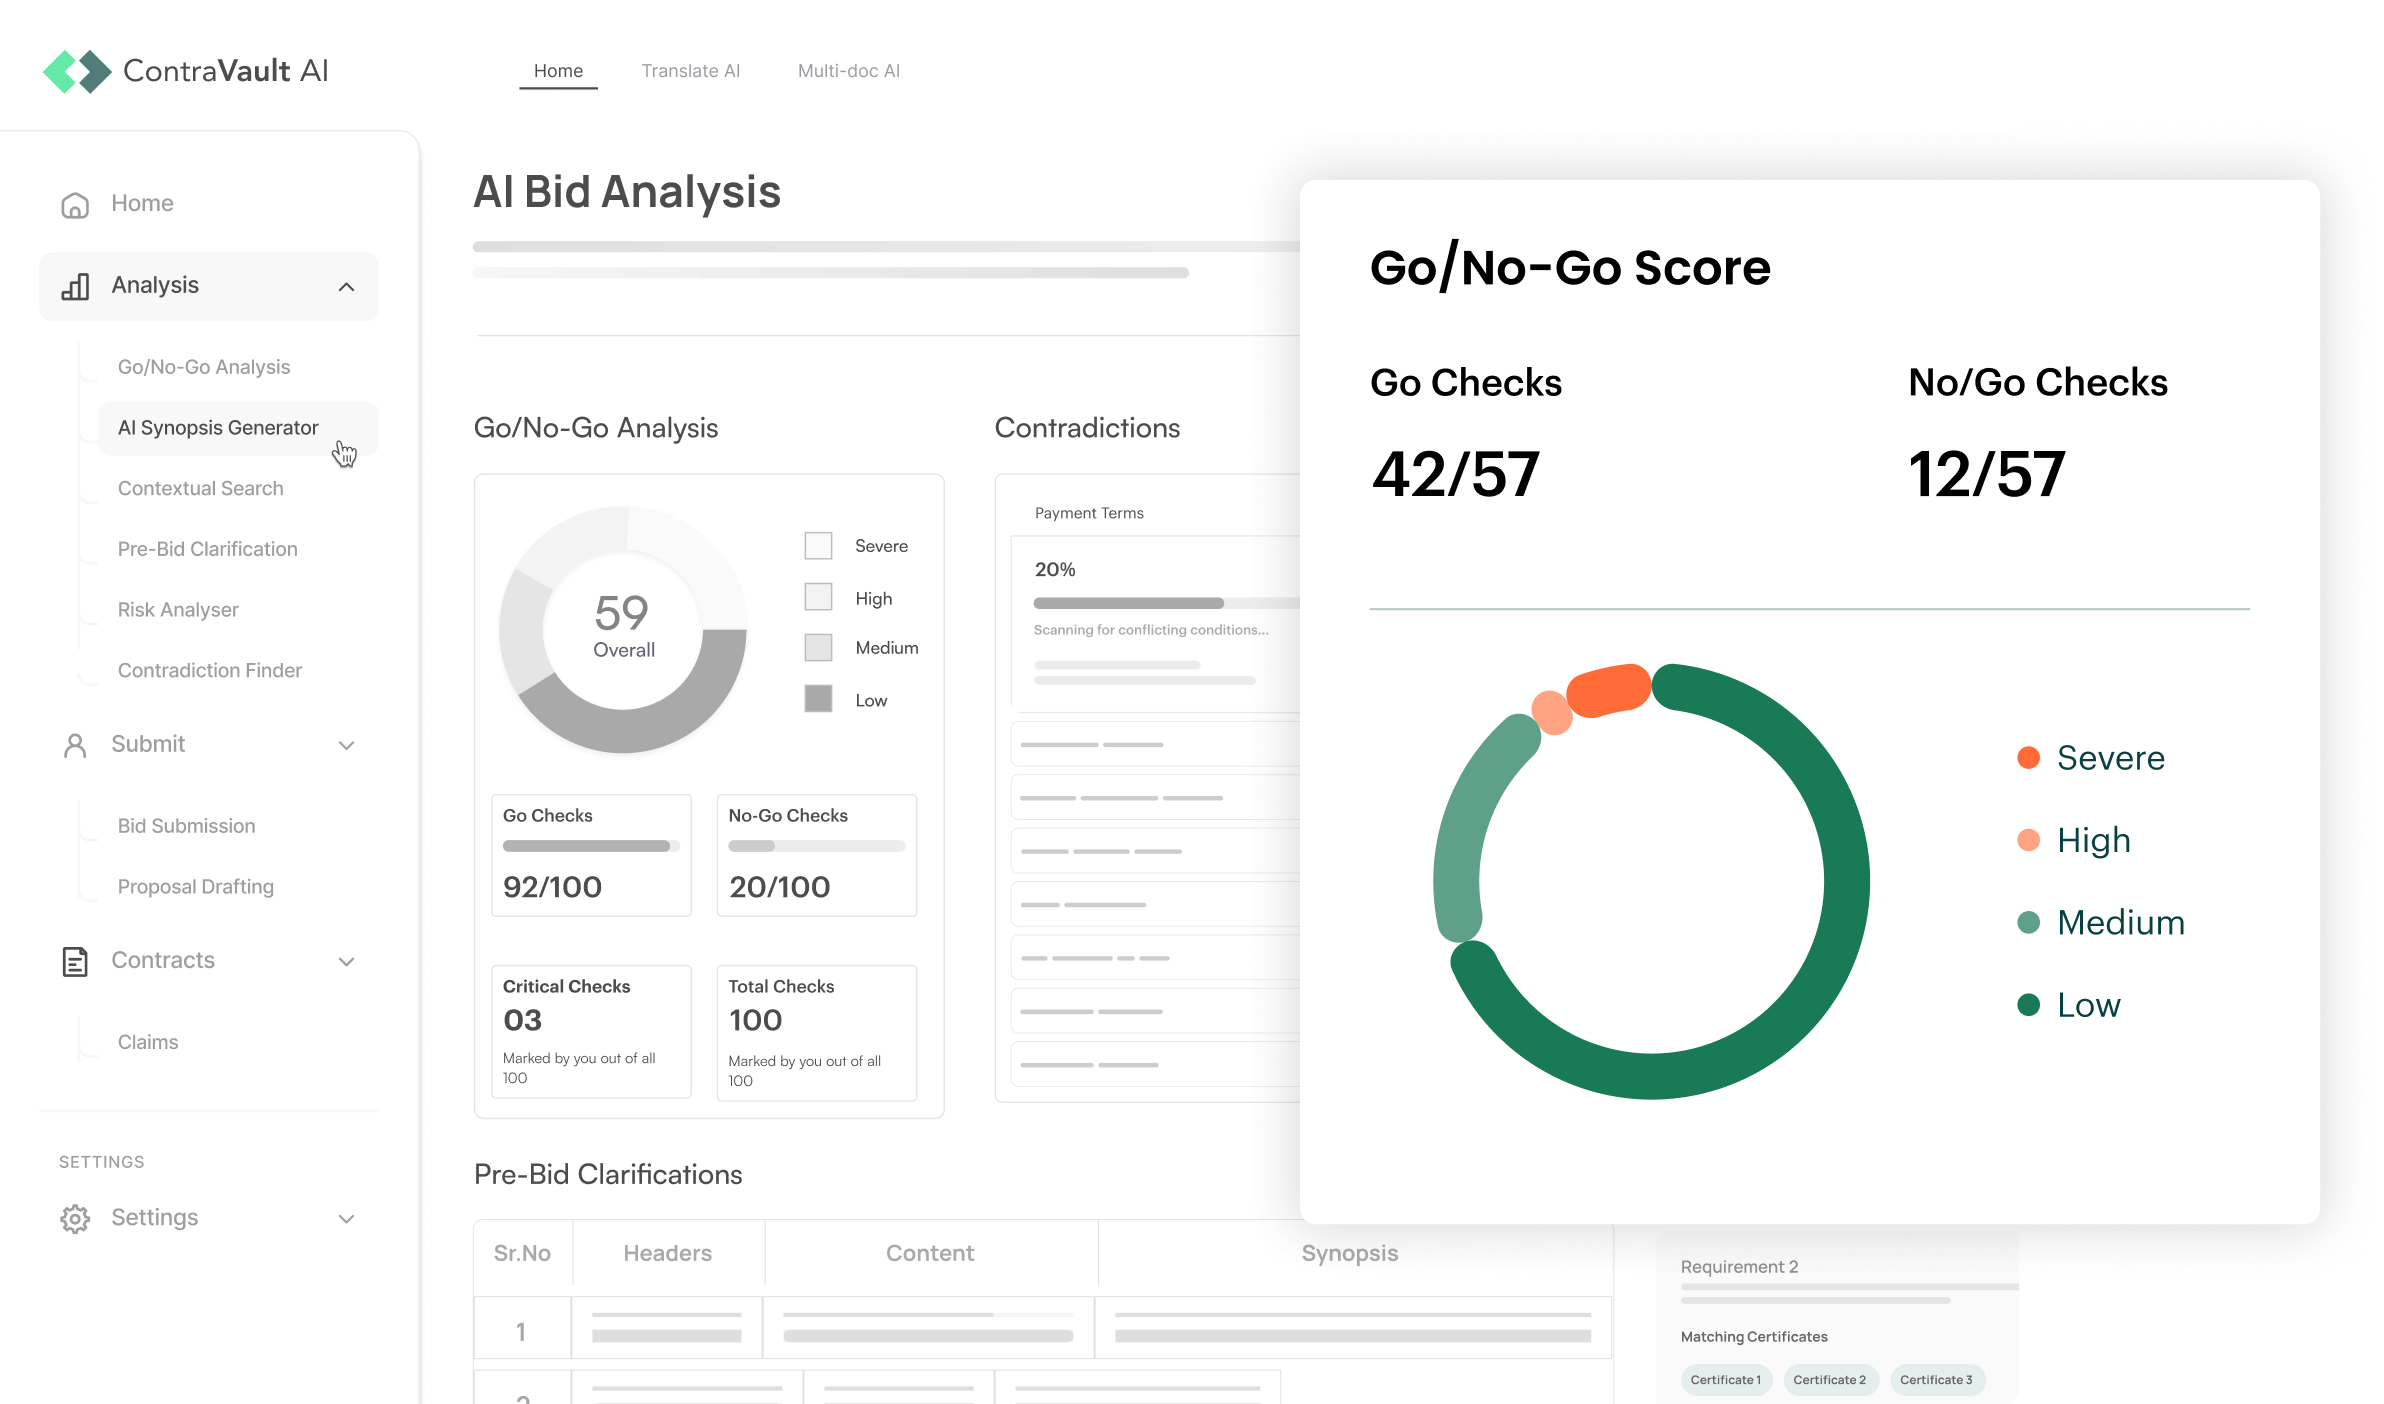Click the Home house icon in sidebar
Viewport: 2384px width, 1404px height.
(75, 204)
